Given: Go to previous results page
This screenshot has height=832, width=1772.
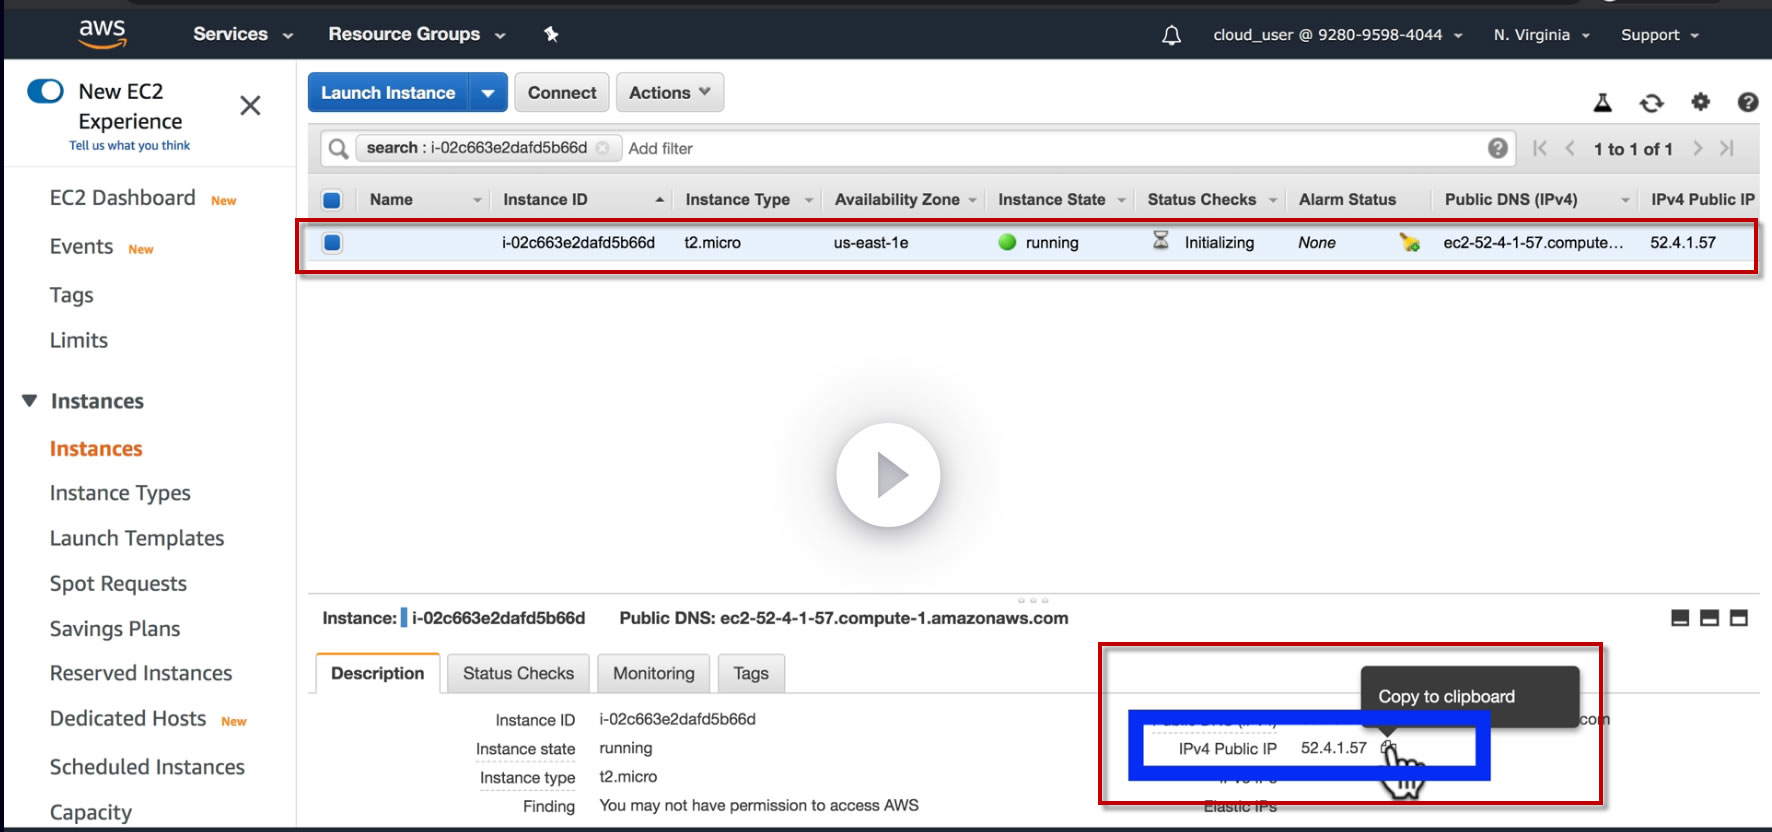Looking at the screenshot, I should tap(1570, 148).
